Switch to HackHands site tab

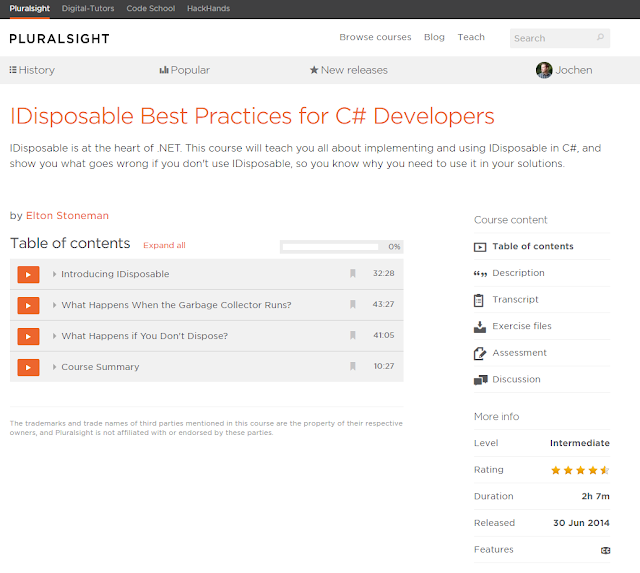pyautogui.click(x=208, y=9)
